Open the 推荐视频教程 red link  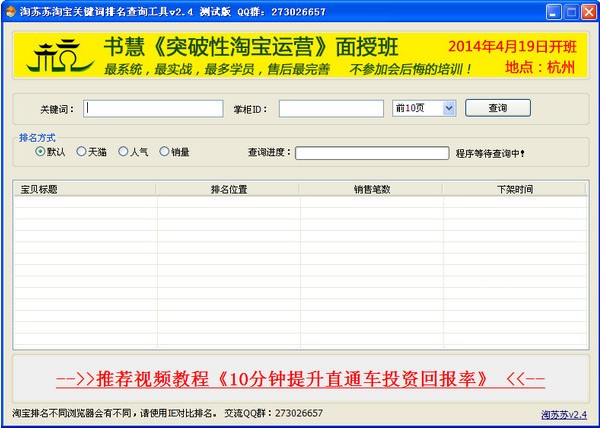click(300, 379)
